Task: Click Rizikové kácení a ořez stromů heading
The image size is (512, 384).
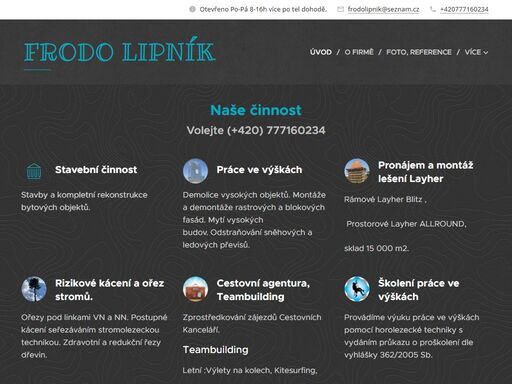Action: tap(110, 290)
